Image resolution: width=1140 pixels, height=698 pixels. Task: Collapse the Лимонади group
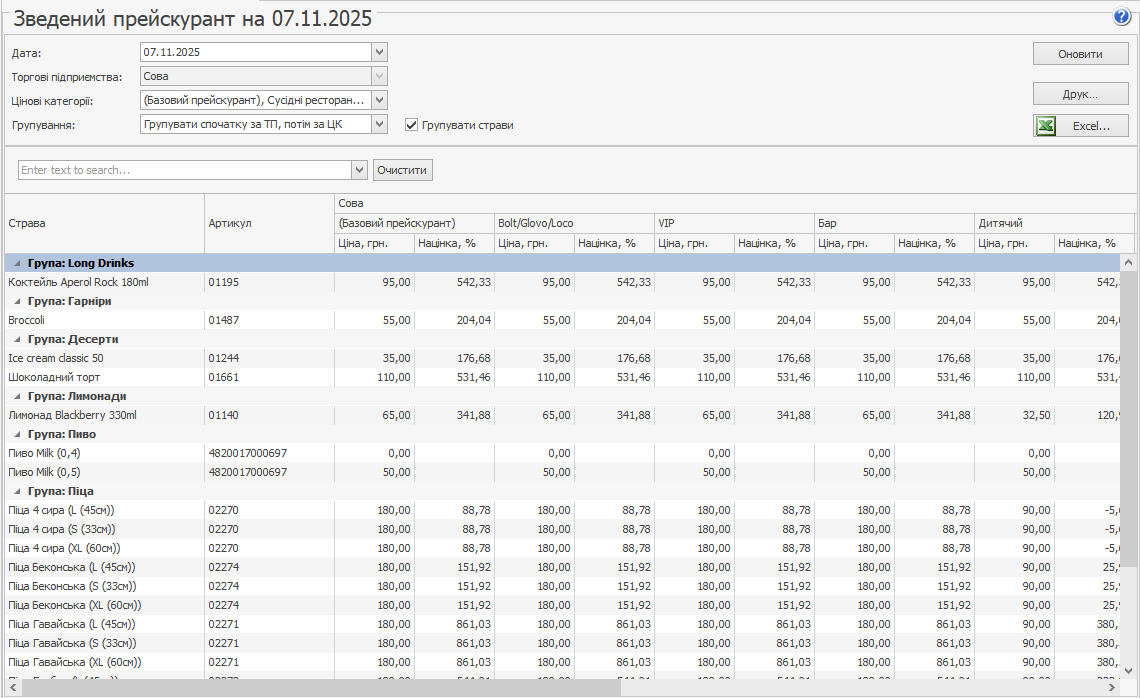[x=18, y=396]
